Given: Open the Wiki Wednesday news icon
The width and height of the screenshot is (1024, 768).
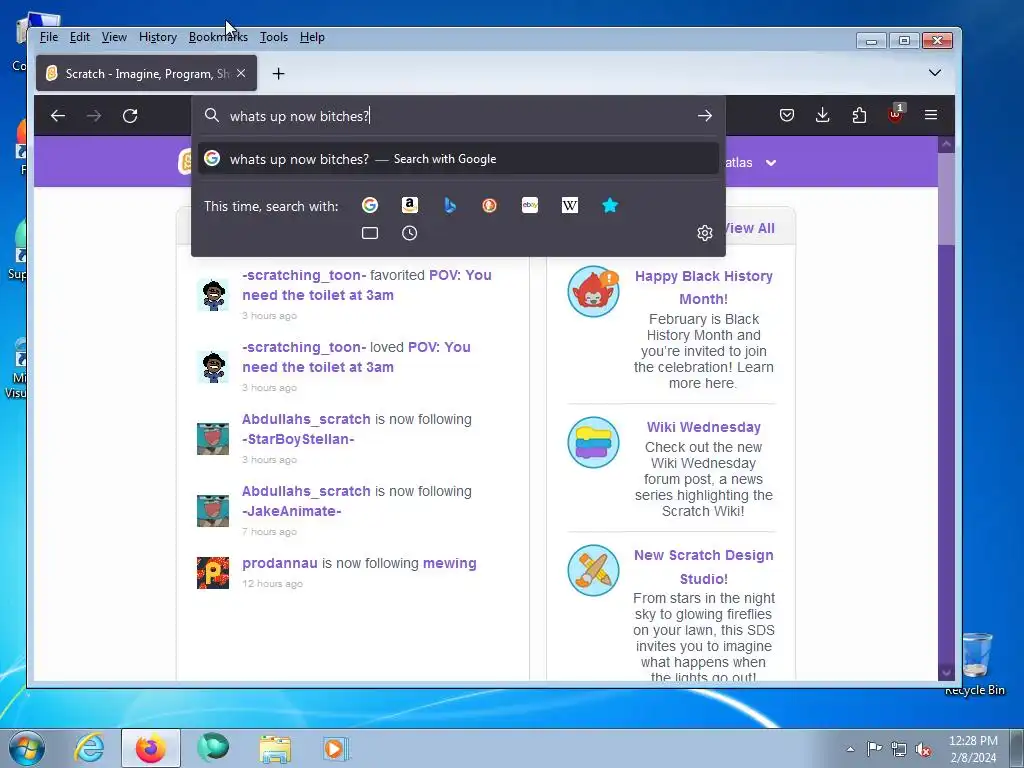Looking at the screenshot, I should 593,442.
